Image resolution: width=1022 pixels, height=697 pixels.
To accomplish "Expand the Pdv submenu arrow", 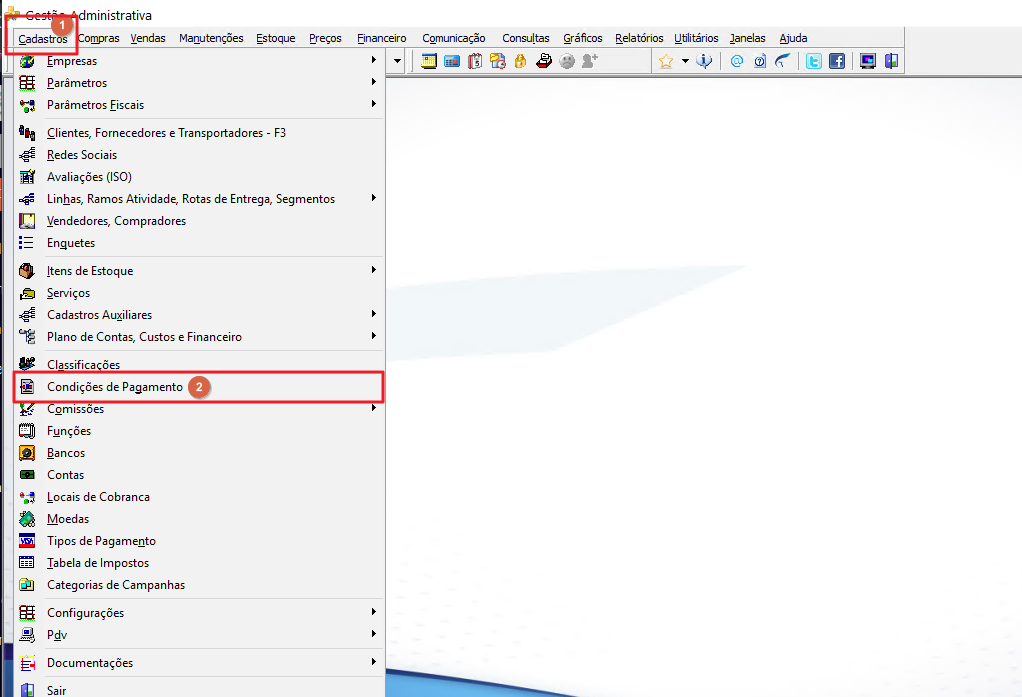I will [373, 634].
